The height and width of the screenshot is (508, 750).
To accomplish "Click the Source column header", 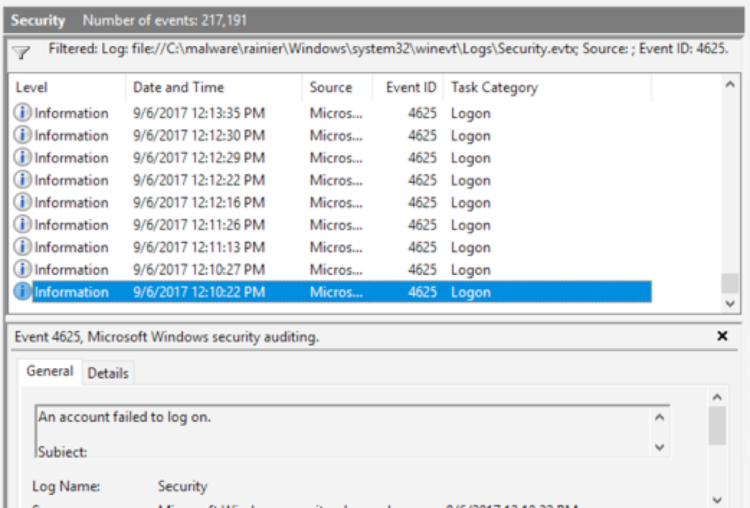I will (x=330, y=88).
